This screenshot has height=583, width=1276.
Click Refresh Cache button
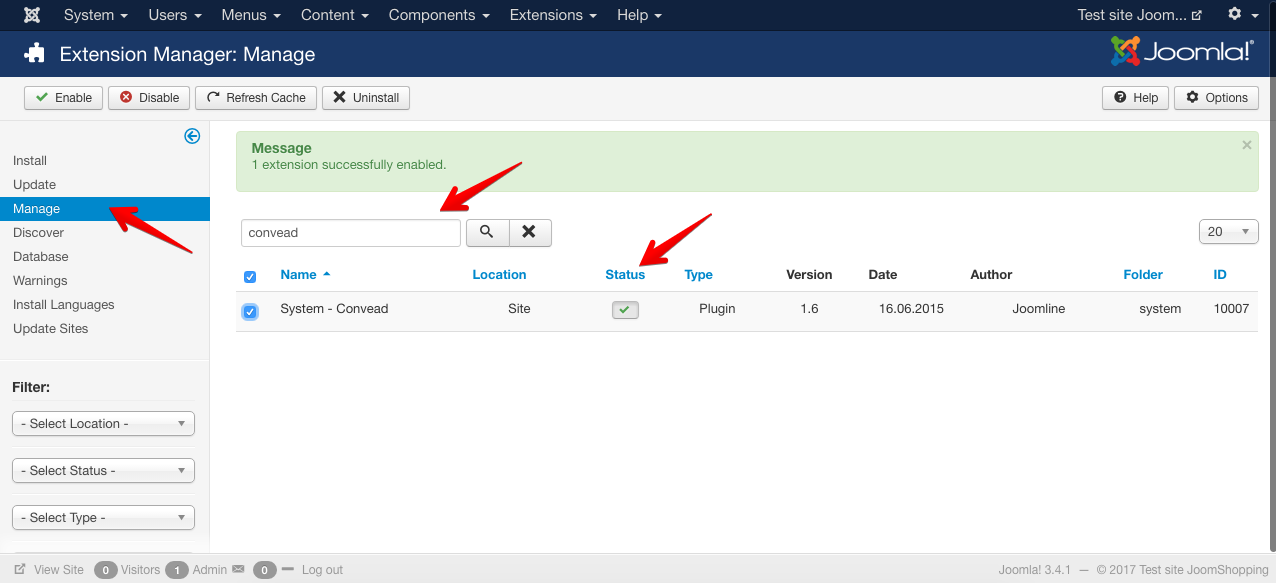tap(256, 97)
